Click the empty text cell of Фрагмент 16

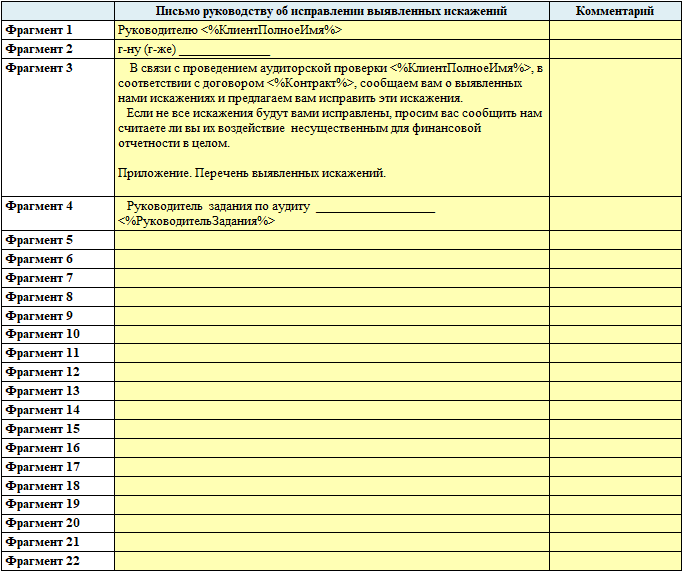(x=331, y=448)
